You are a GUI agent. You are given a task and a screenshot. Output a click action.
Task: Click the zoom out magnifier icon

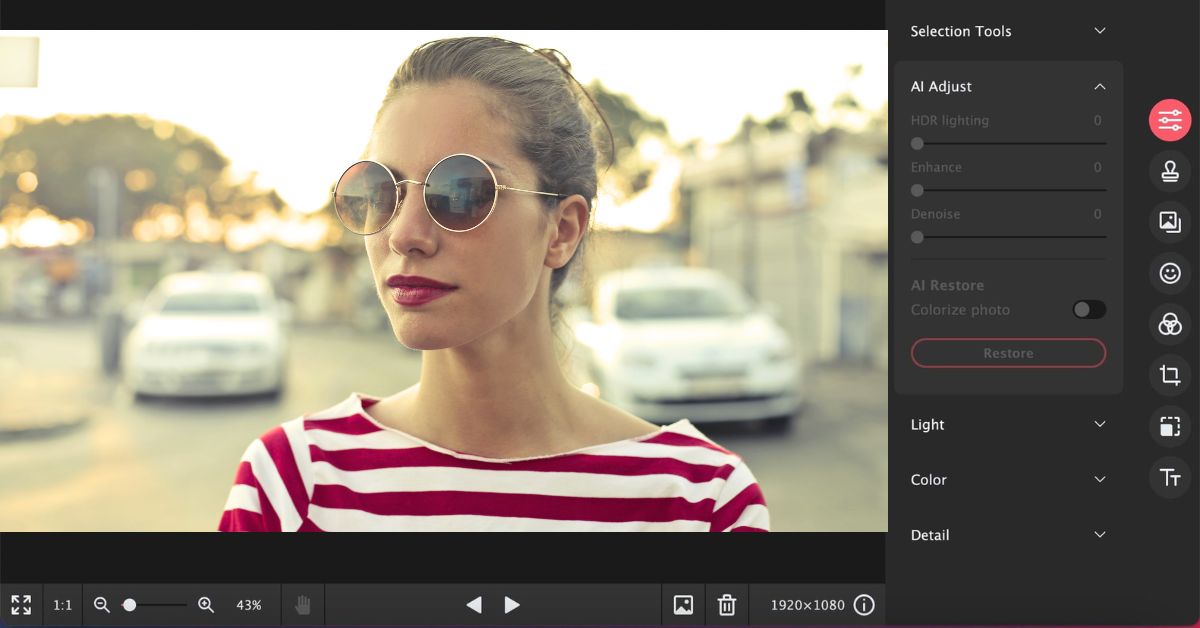(x=101, y=605)
